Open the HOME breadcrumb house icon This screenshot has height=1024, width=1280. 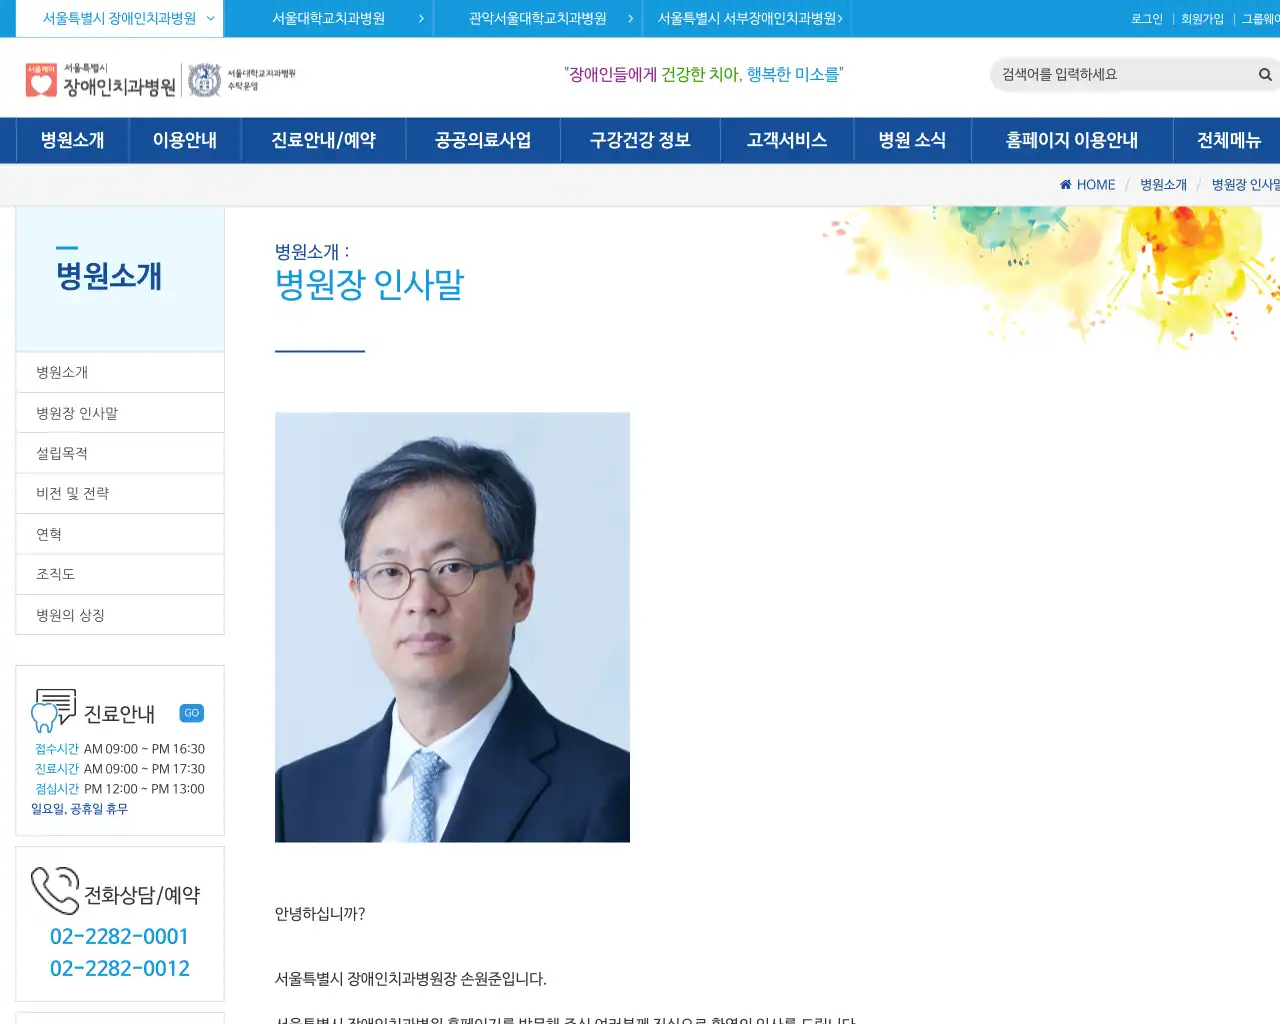(1066, 184)
